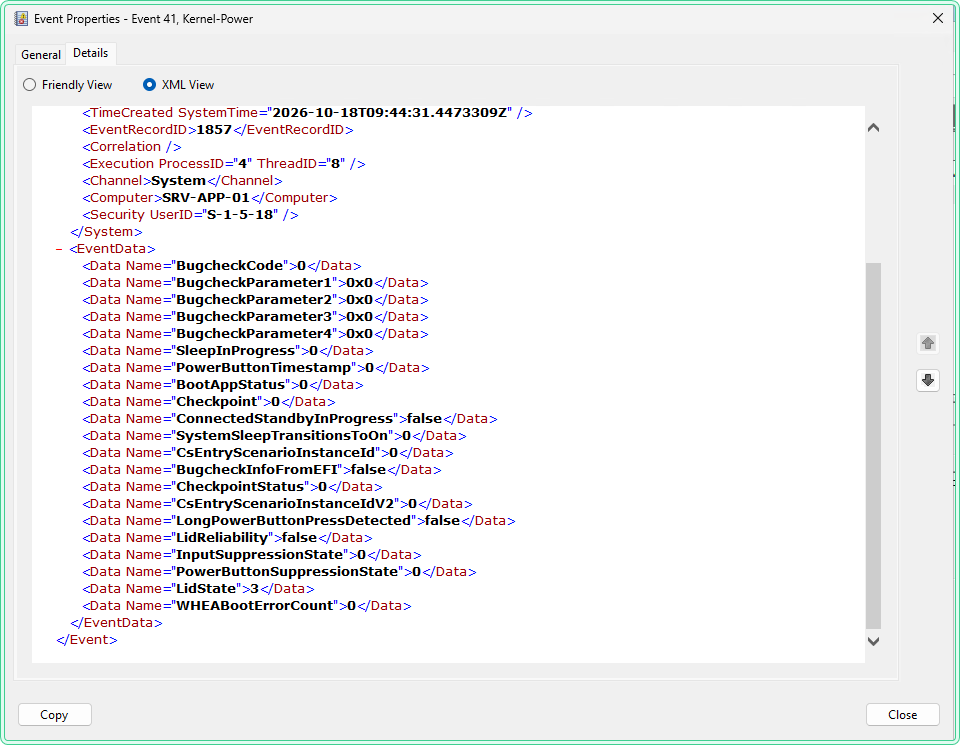
Task: Click the Close button
Action: 902,714
